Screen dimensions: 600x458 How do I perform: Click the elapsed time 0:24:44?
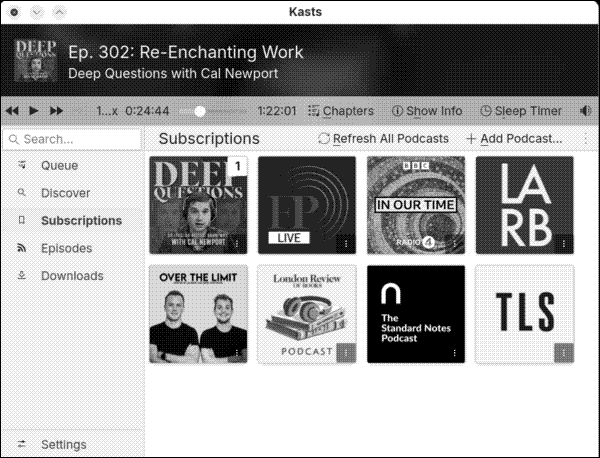[x=147, y=111]
